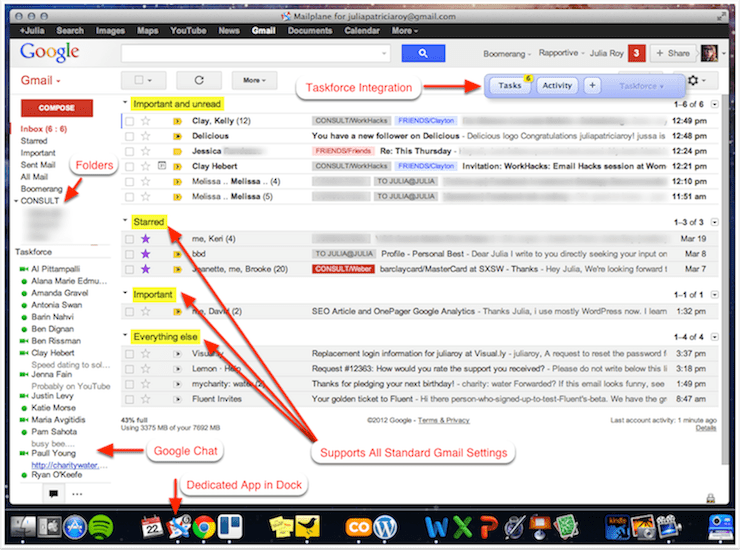The height and width of the screenshot is (550, 740).
Task: Collapse the Important and unread section
Action: coord(125,102)
